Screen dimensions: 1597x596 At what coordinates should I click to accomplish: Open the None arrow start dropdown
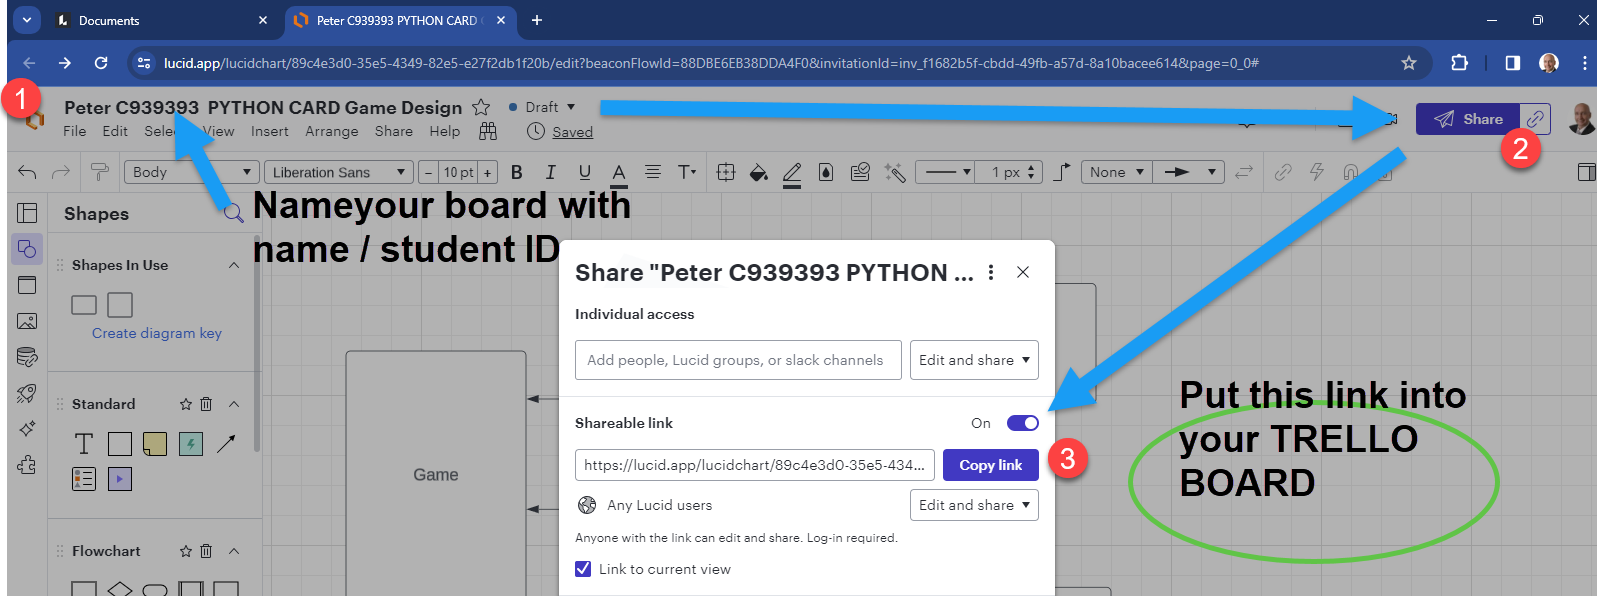click(x=1116, y=172)
